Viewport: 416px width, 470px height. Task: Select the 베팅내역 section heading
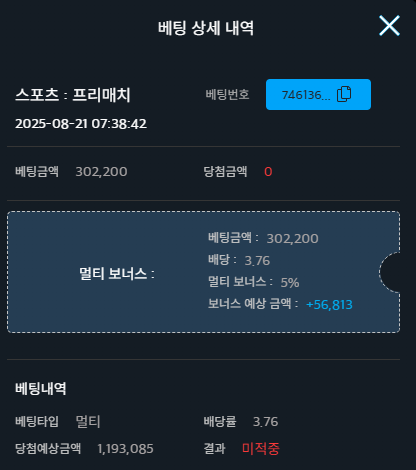point(41,389)
